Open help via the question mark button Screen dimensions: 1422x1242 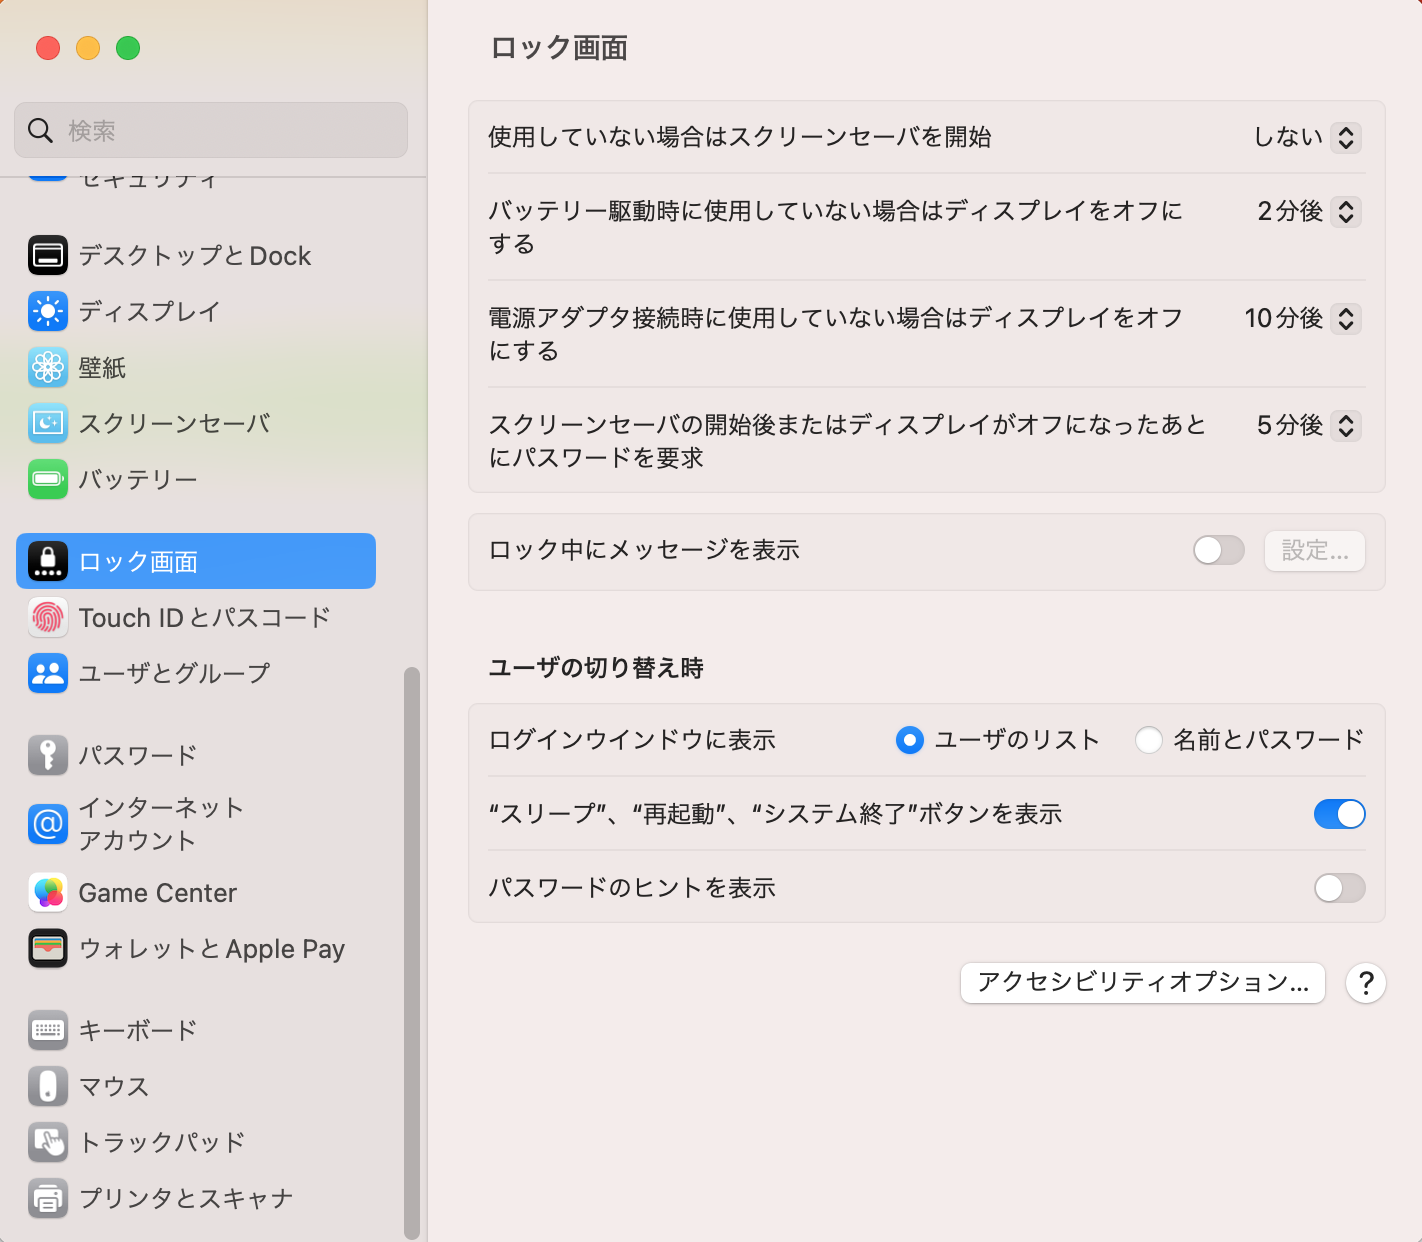(1365, 983)
